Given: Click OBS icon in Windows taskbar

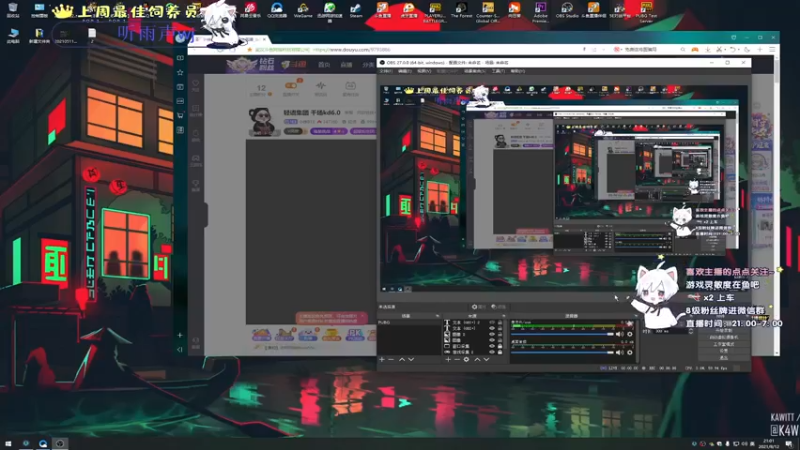Looking at the screenshot, I should click(60, 443).
